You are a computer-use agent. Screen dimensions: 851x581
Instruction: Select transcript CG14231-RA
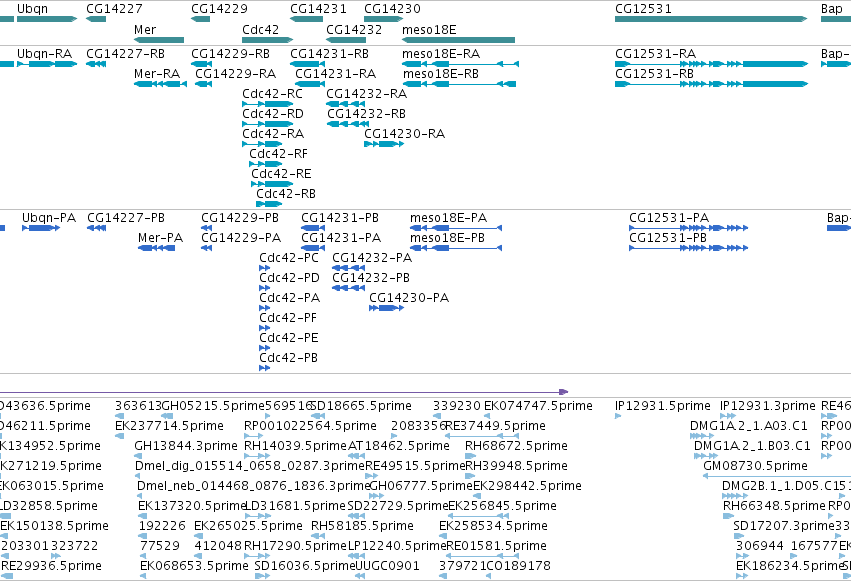pos(335,74)
